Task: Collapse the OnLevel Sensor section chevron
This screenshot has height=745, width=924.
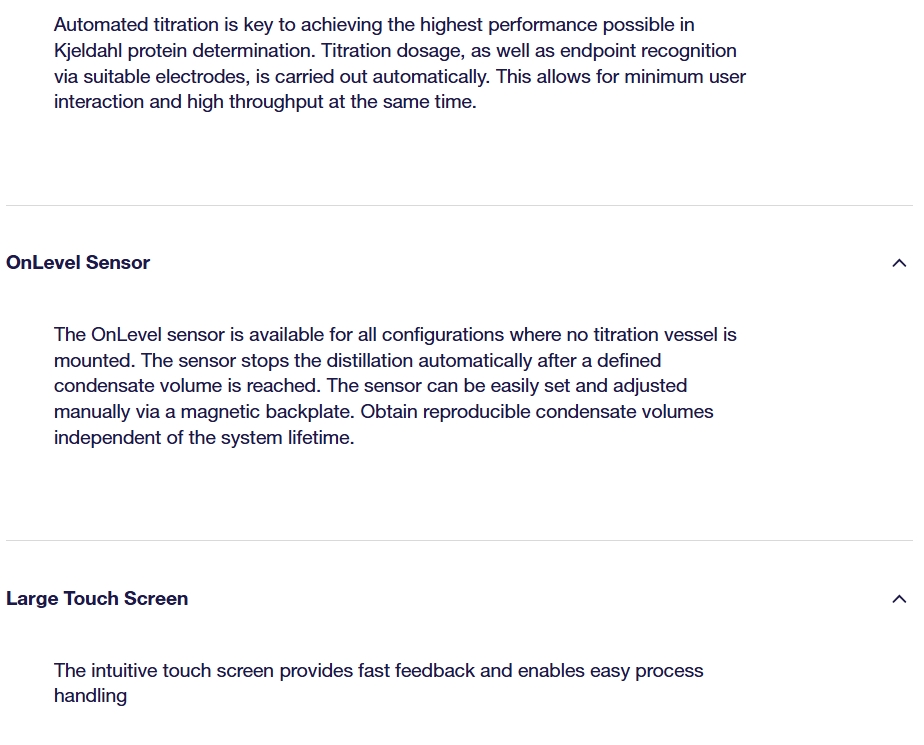Action: pyautogui.click(x=898, y=263)
